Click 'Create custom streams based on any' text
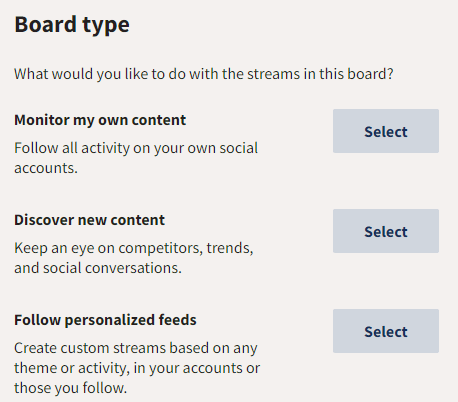Viewport: 458px width, 402px height. 136,348
